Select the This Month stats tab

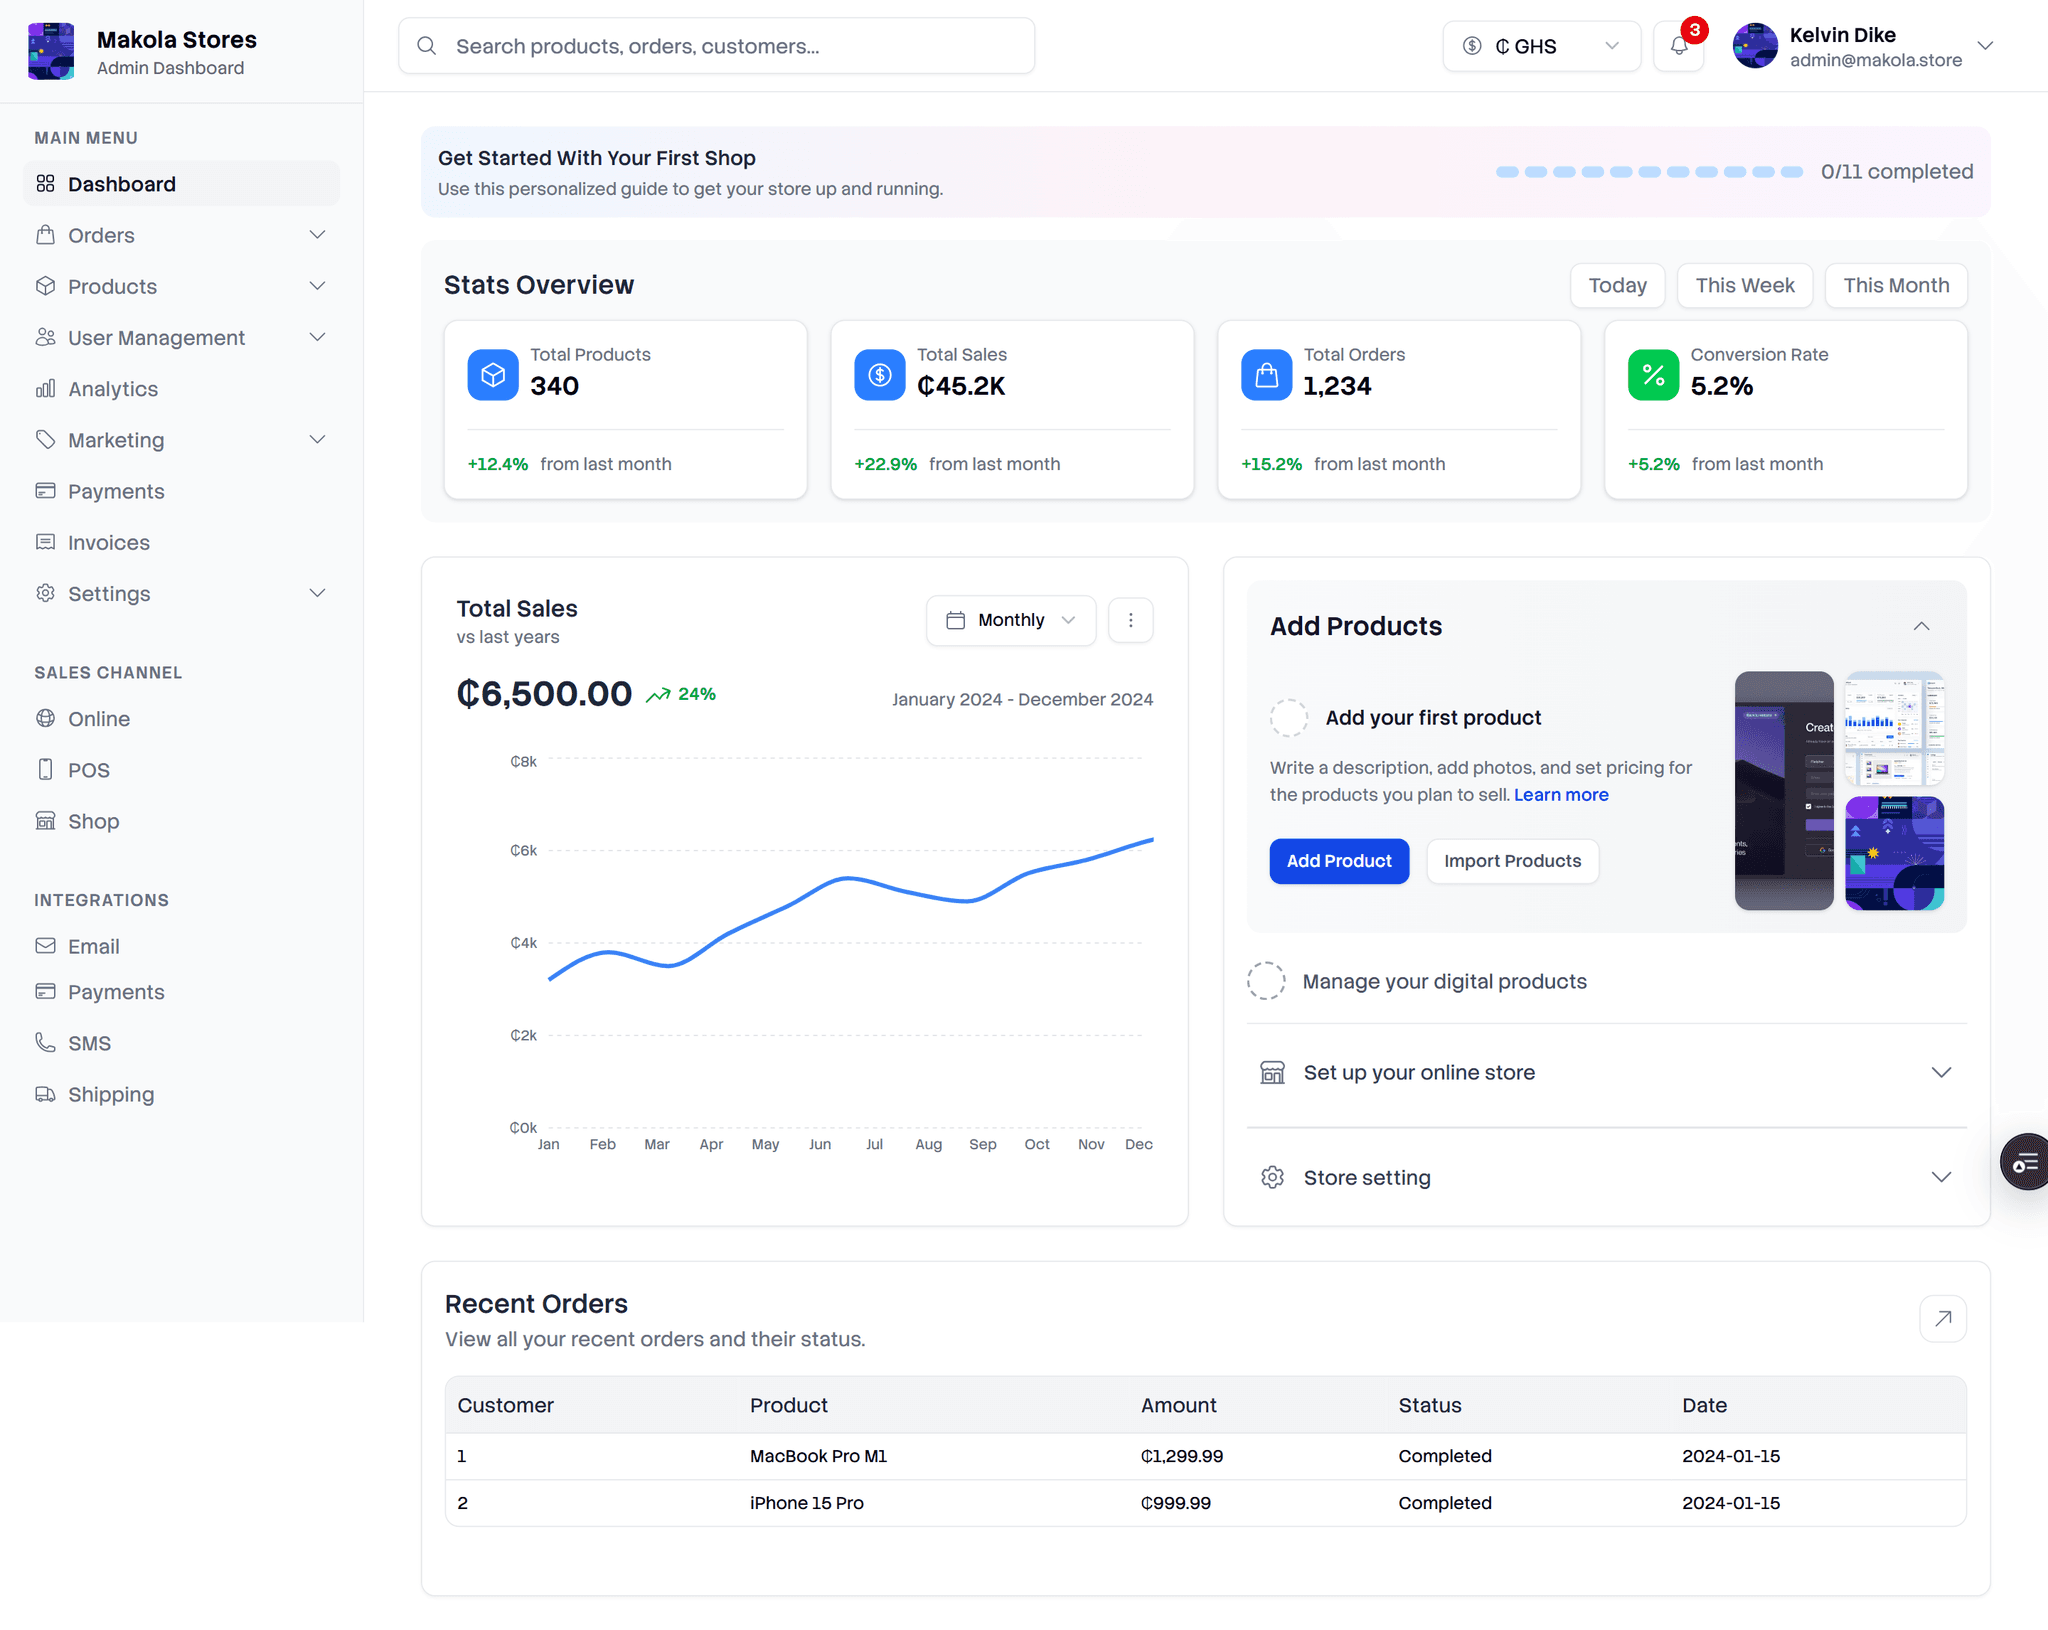click(1896, 286)
